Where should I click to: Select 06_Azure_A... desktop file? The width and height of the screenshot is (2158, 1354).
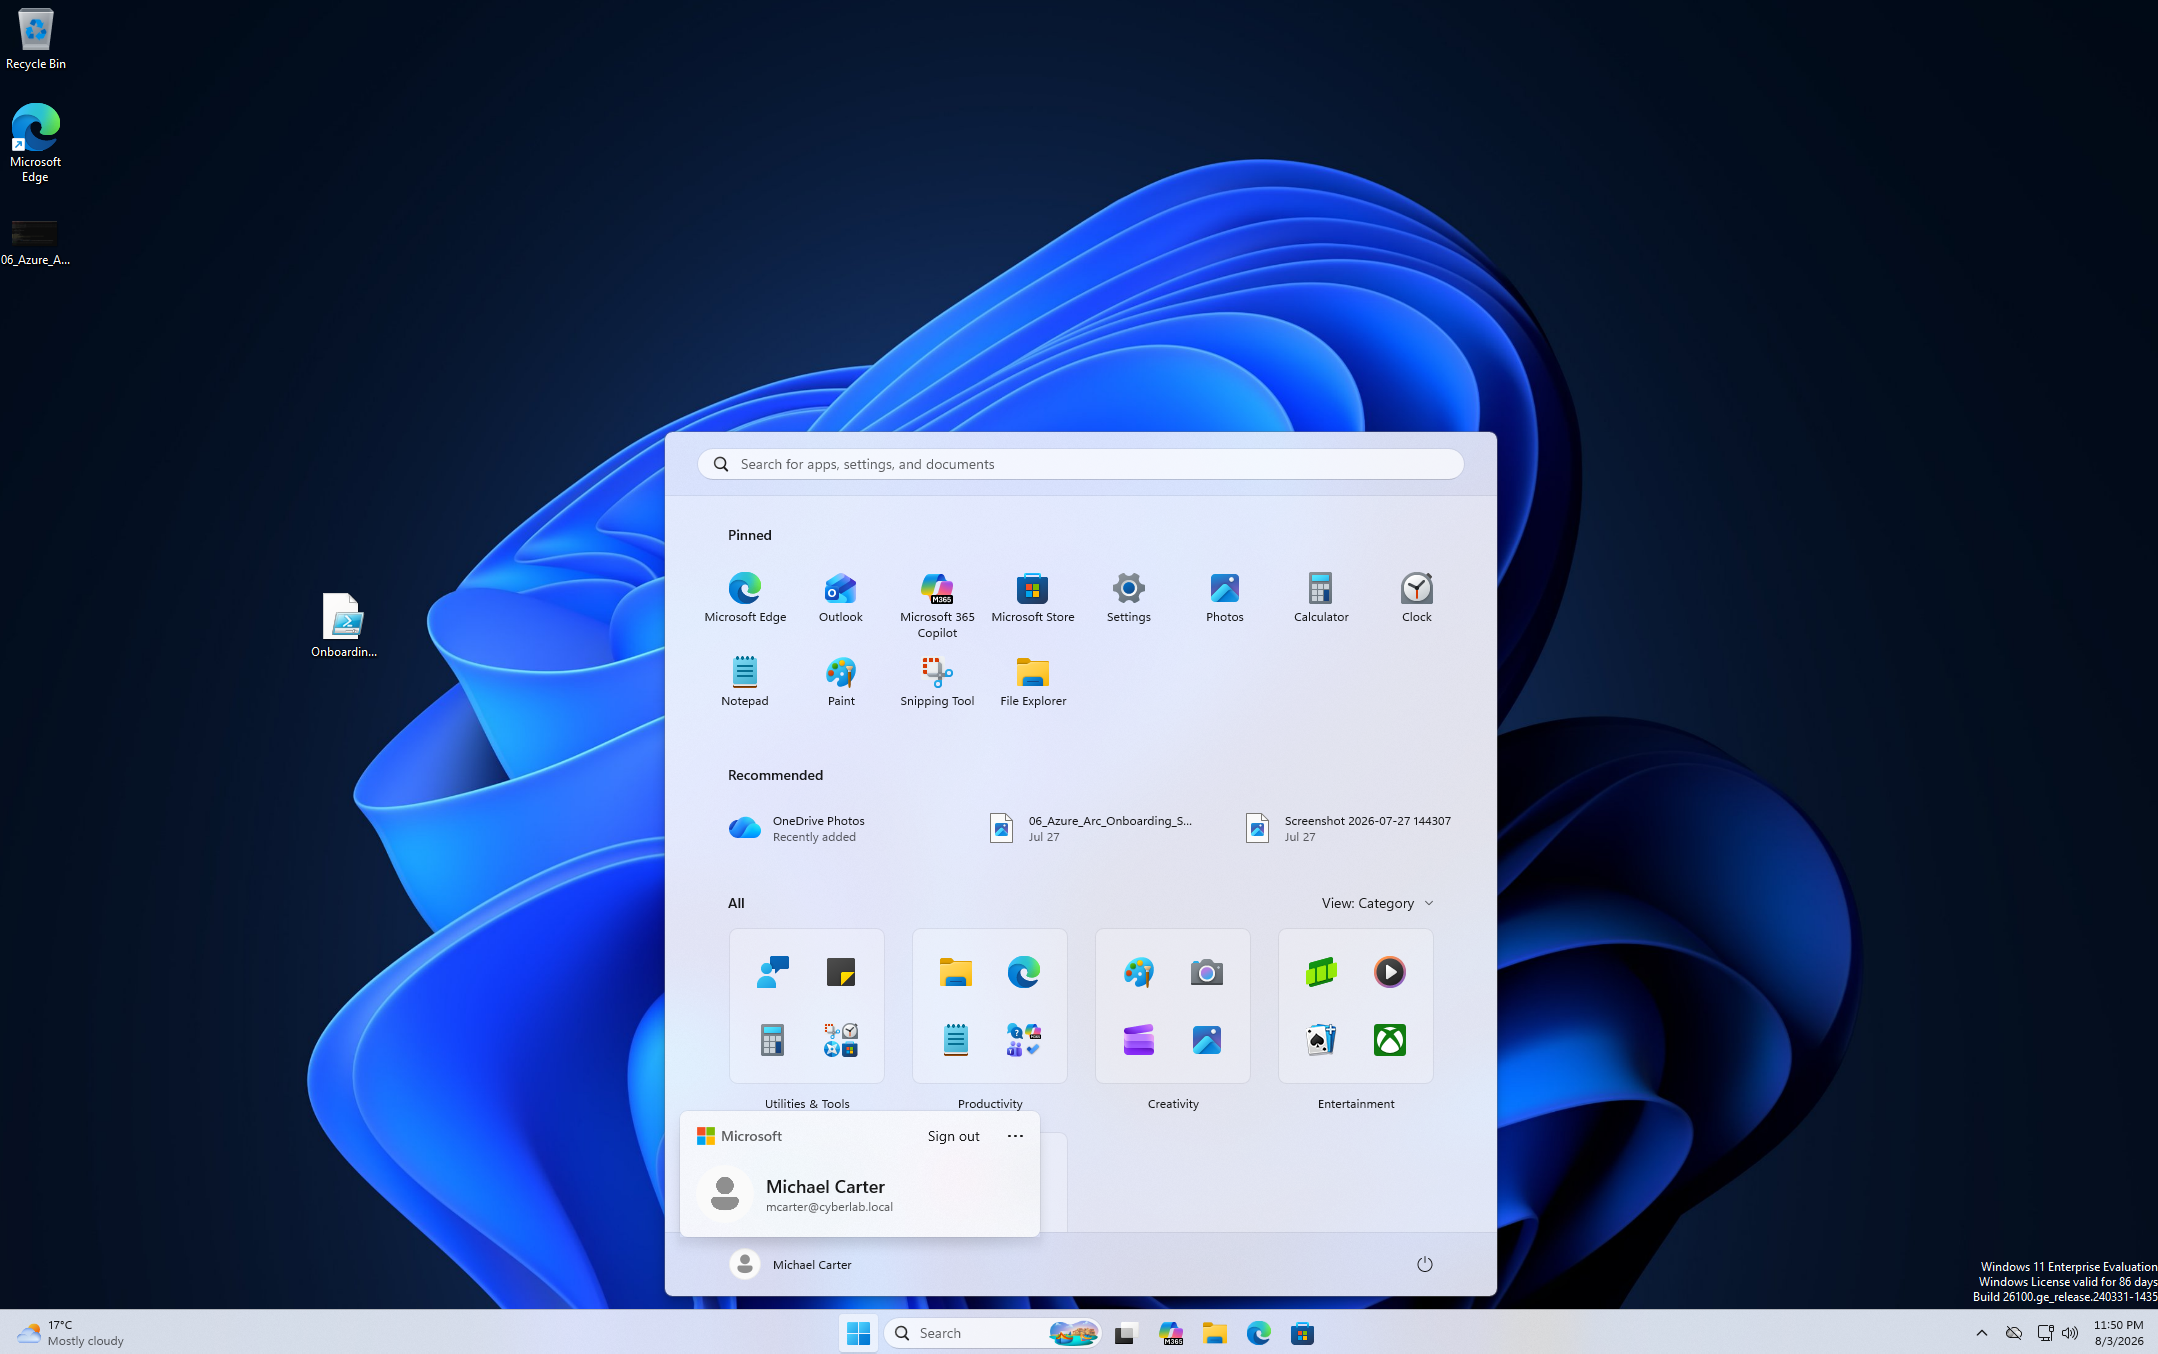pos(36,243)
